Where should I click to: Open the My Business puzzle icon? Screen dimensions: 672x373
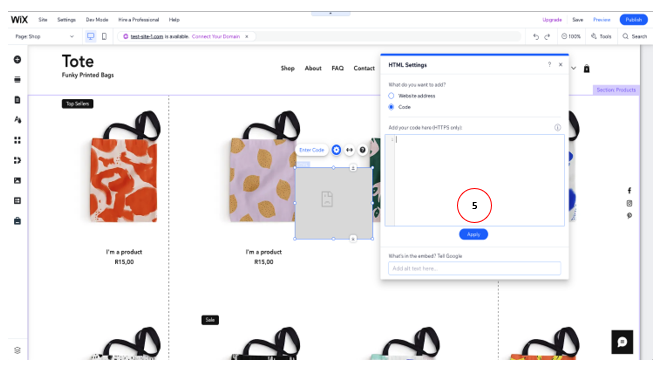(x=17, y=160)
